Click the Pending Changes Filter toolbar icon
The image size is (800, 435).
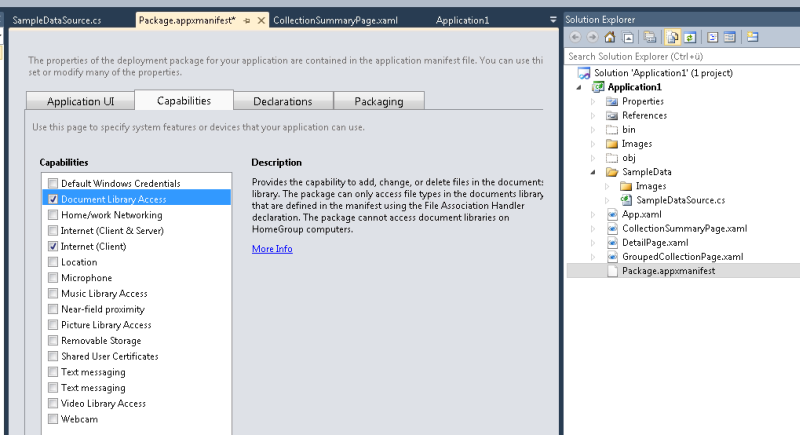[628, 37]
